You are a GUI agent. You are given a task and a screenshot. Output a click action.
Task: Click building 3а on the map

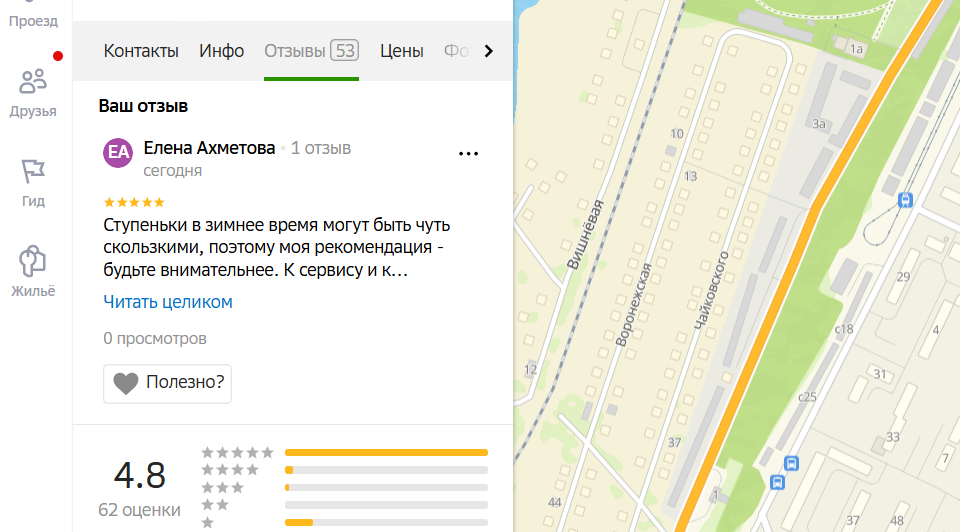[819, 124]
